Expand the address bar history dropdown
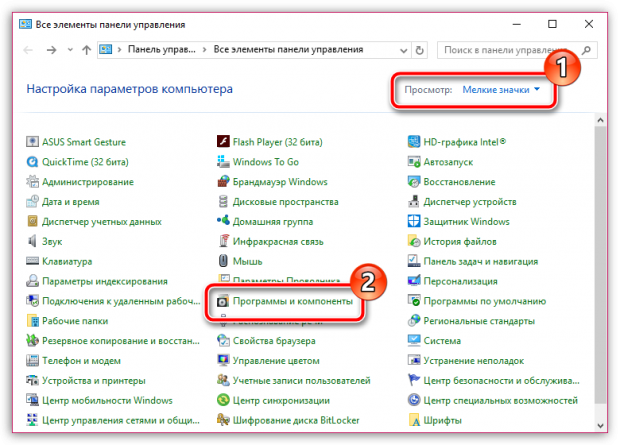The image size is (620, 445). (403, 50)
